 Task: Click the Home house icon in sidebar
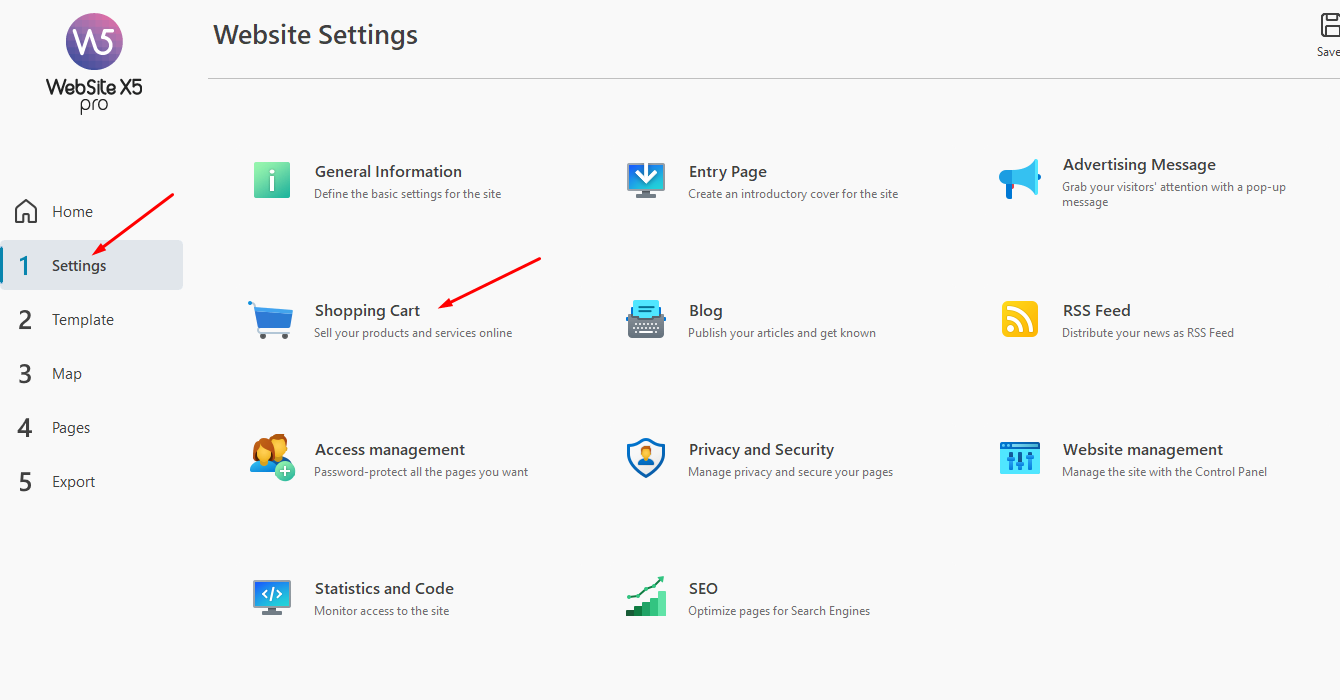click(26, 212)
